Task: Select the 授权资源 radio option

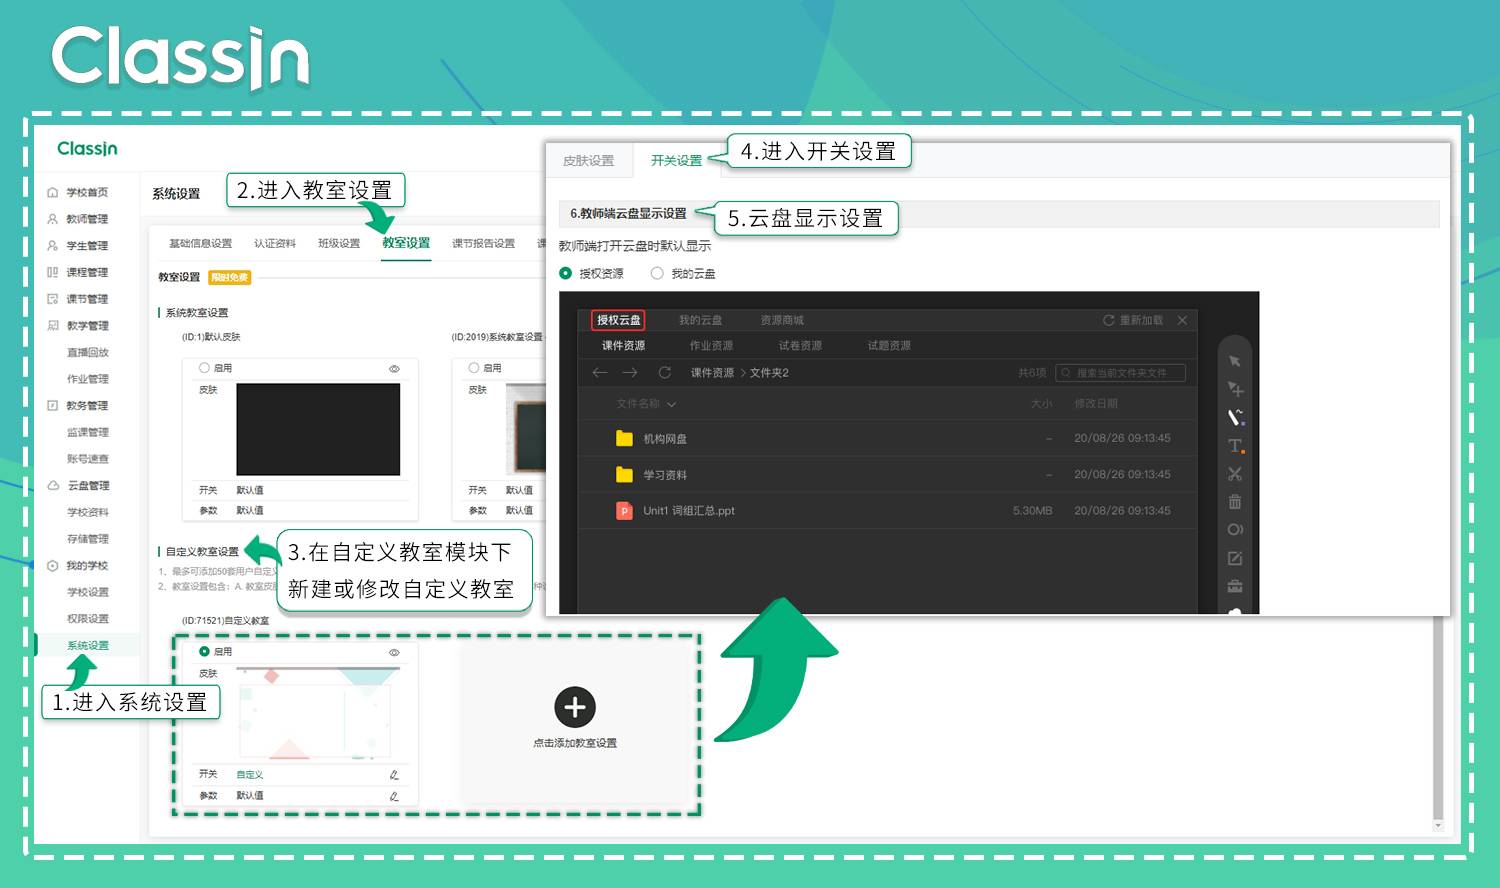Action: 566,273
